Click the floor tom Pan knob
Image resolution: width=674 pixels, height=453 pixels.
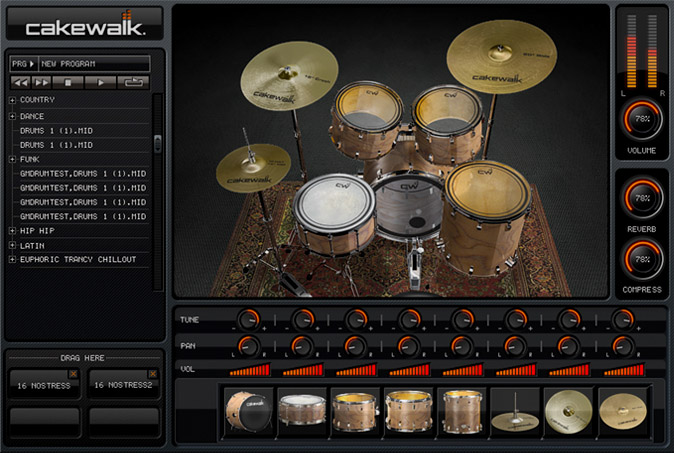coord(461,346)
